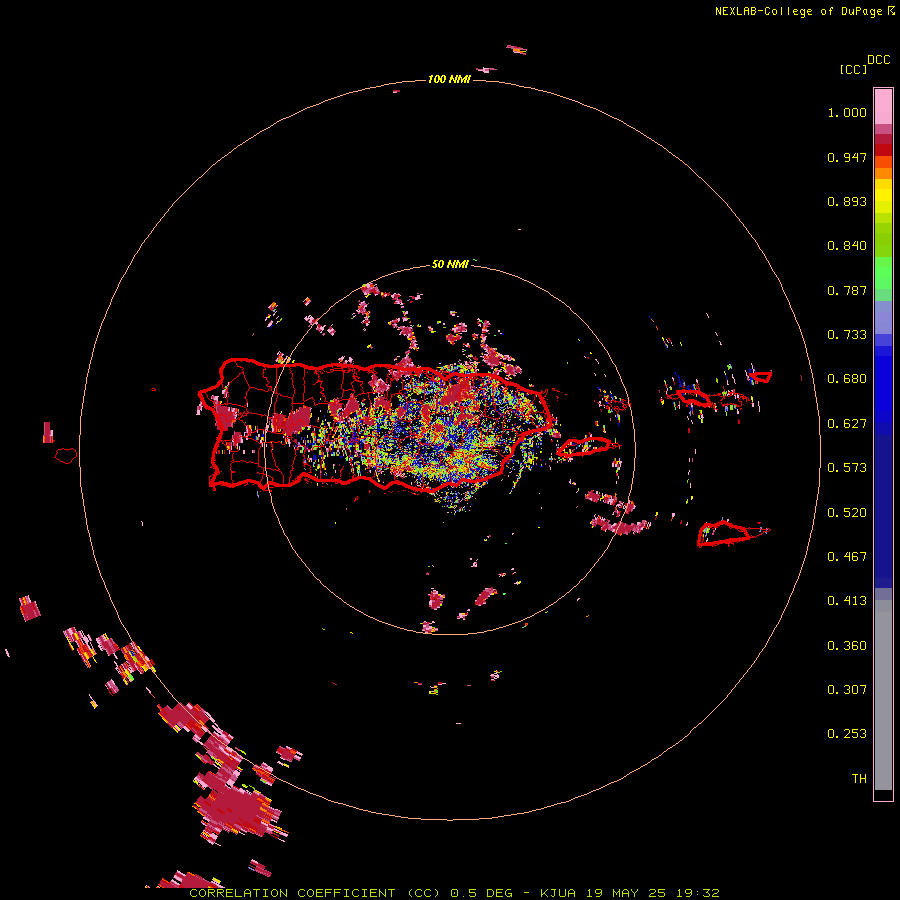
Task: Select the 0.467 scale value
Action: pos(847,557)
